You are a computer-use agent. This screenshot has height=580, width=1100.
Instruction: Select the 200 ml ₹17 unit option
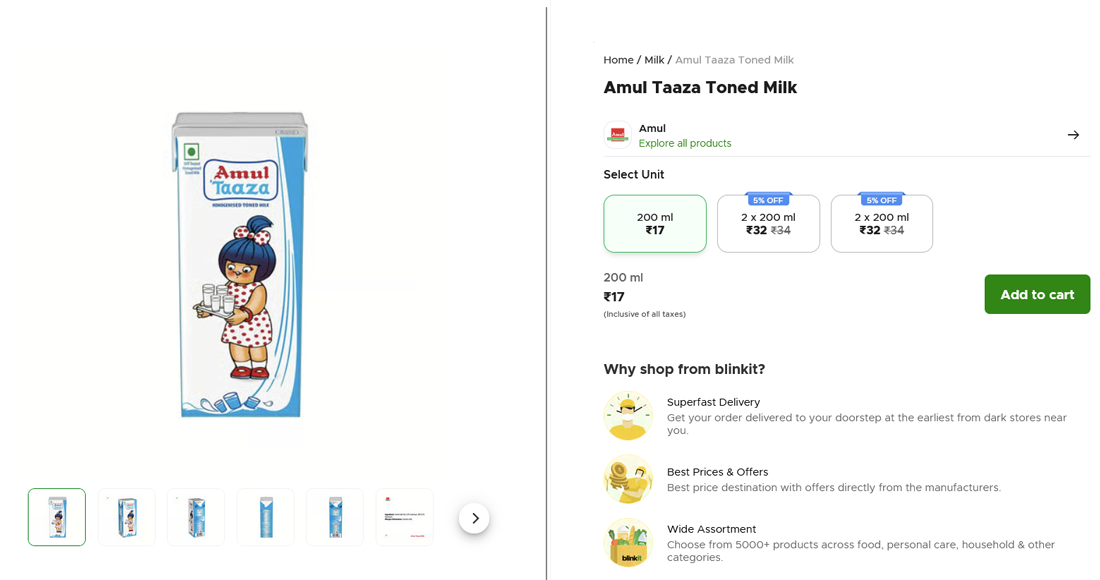click(x=655, y=224)
